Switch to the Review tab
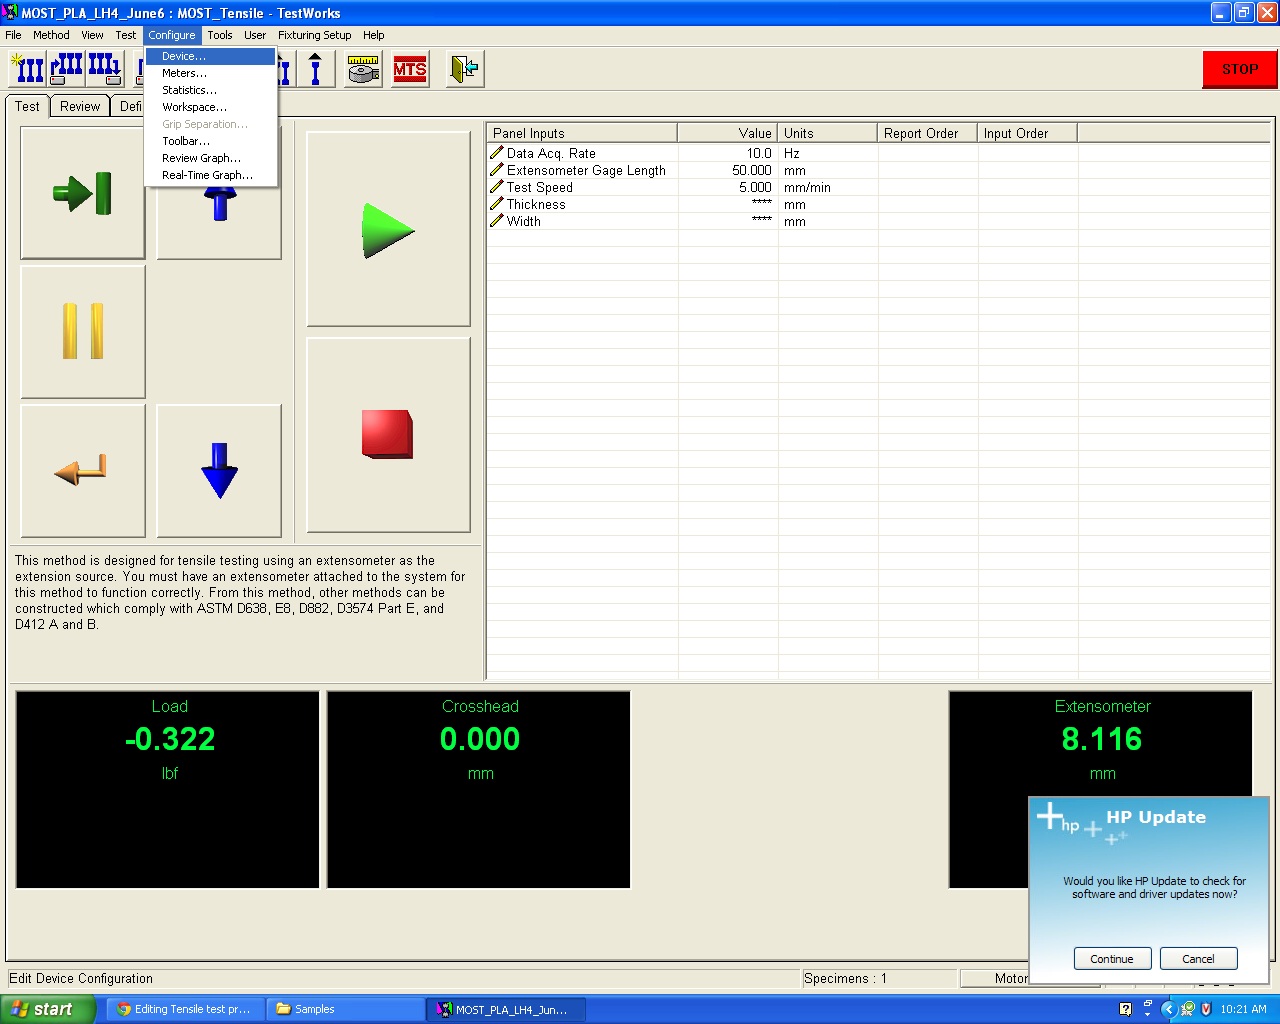 click(80, 106)
